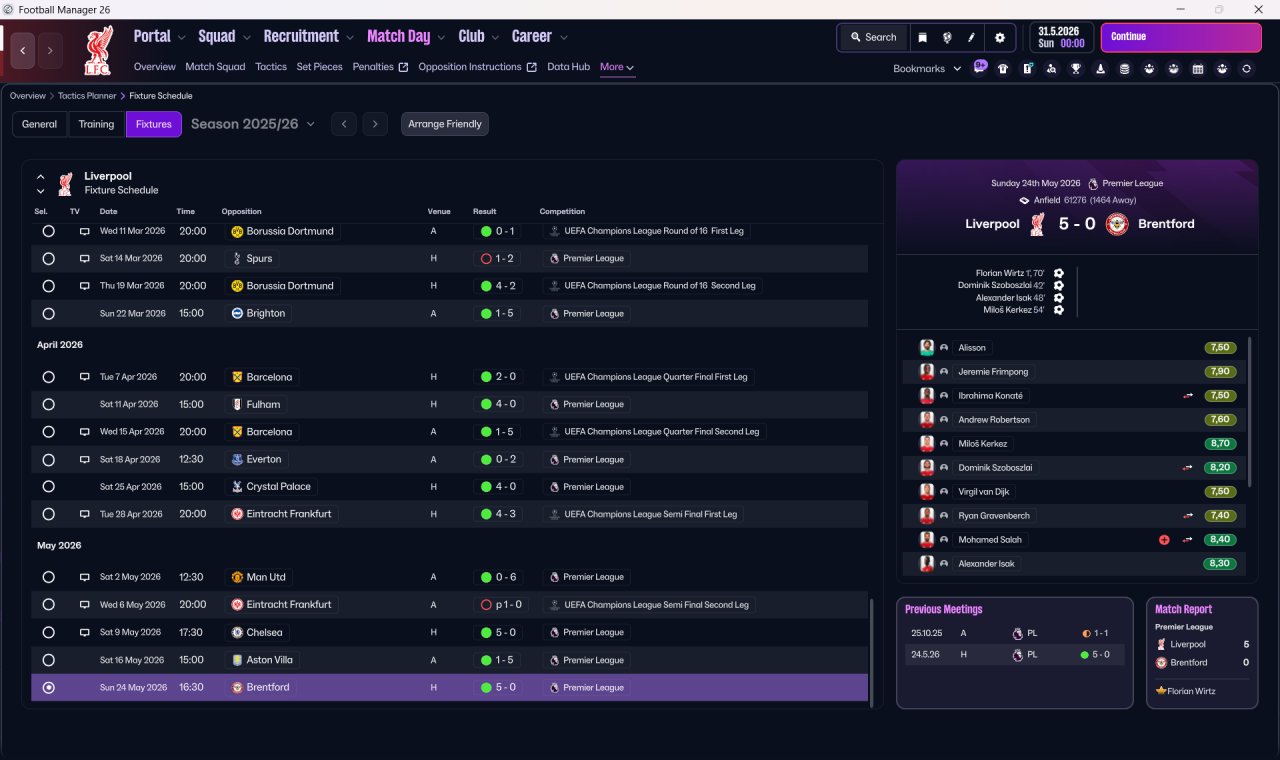
Task: Expand the Recruitment menu chevron
Action: (350, 38)
